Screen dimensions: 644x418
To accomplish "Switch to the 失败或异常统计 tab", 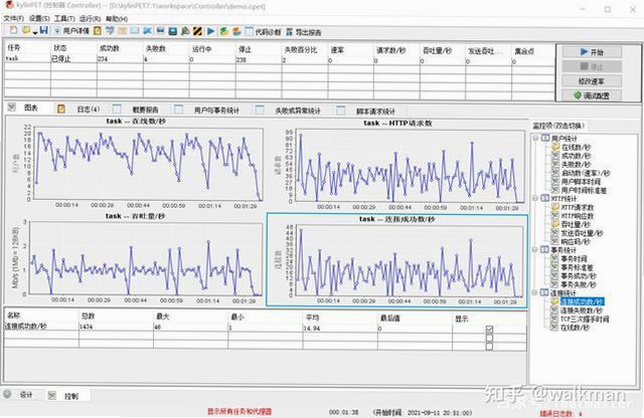I will (289, 110).
